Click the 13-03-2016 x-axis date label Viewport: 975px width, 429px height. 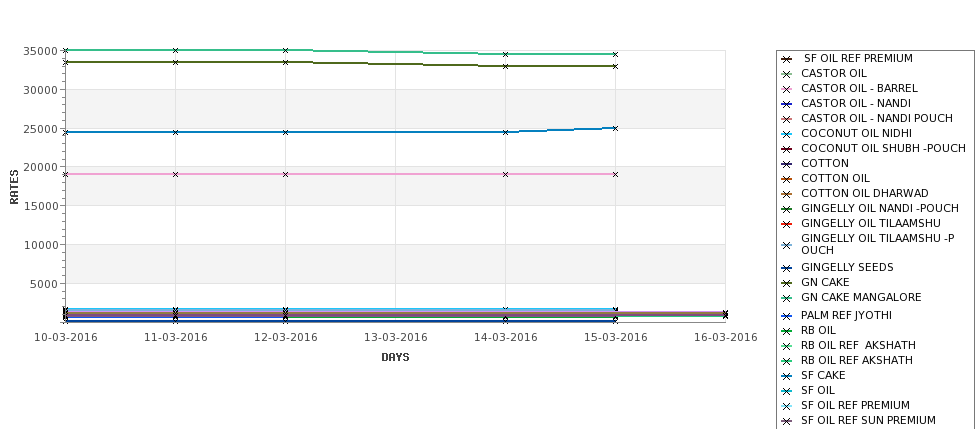coord(395,338)
